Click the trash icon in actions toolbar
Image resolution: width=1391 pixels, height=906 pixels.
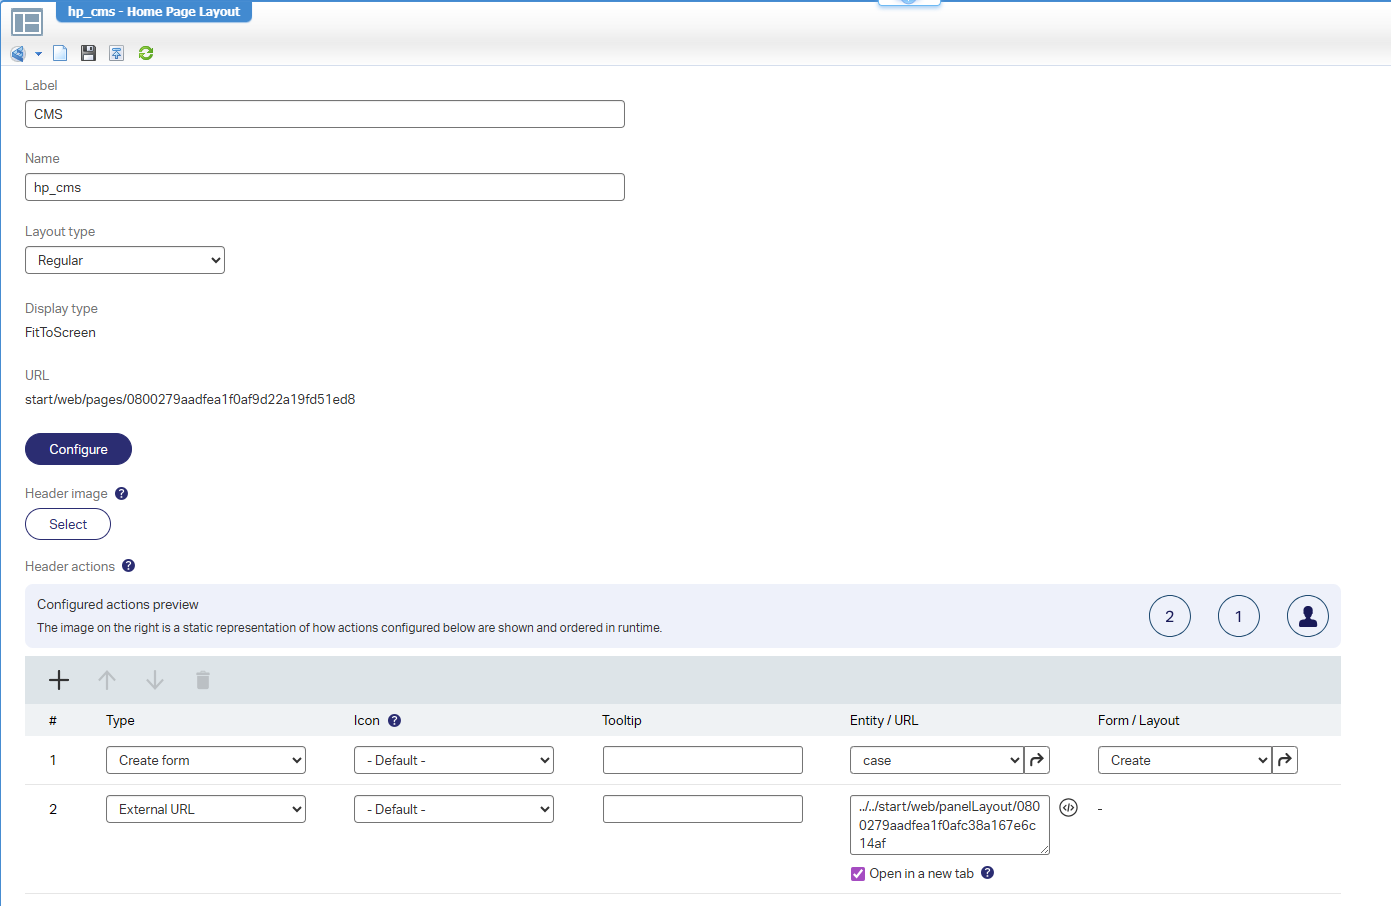(x=203, y=680)
